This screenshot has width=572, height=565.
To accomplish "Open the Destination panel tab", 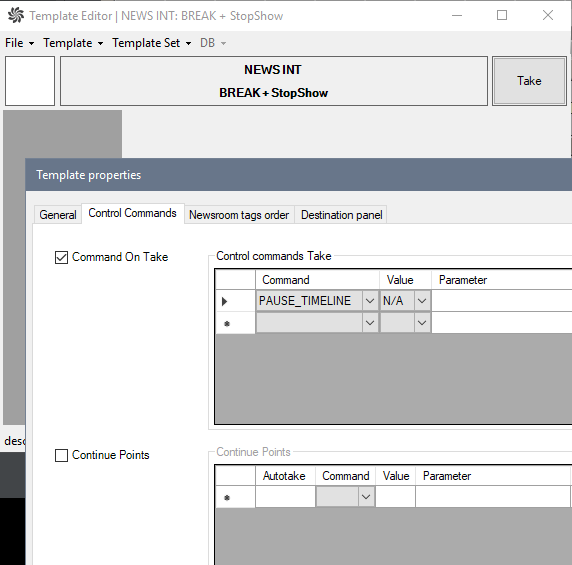I will coord(341,214).
